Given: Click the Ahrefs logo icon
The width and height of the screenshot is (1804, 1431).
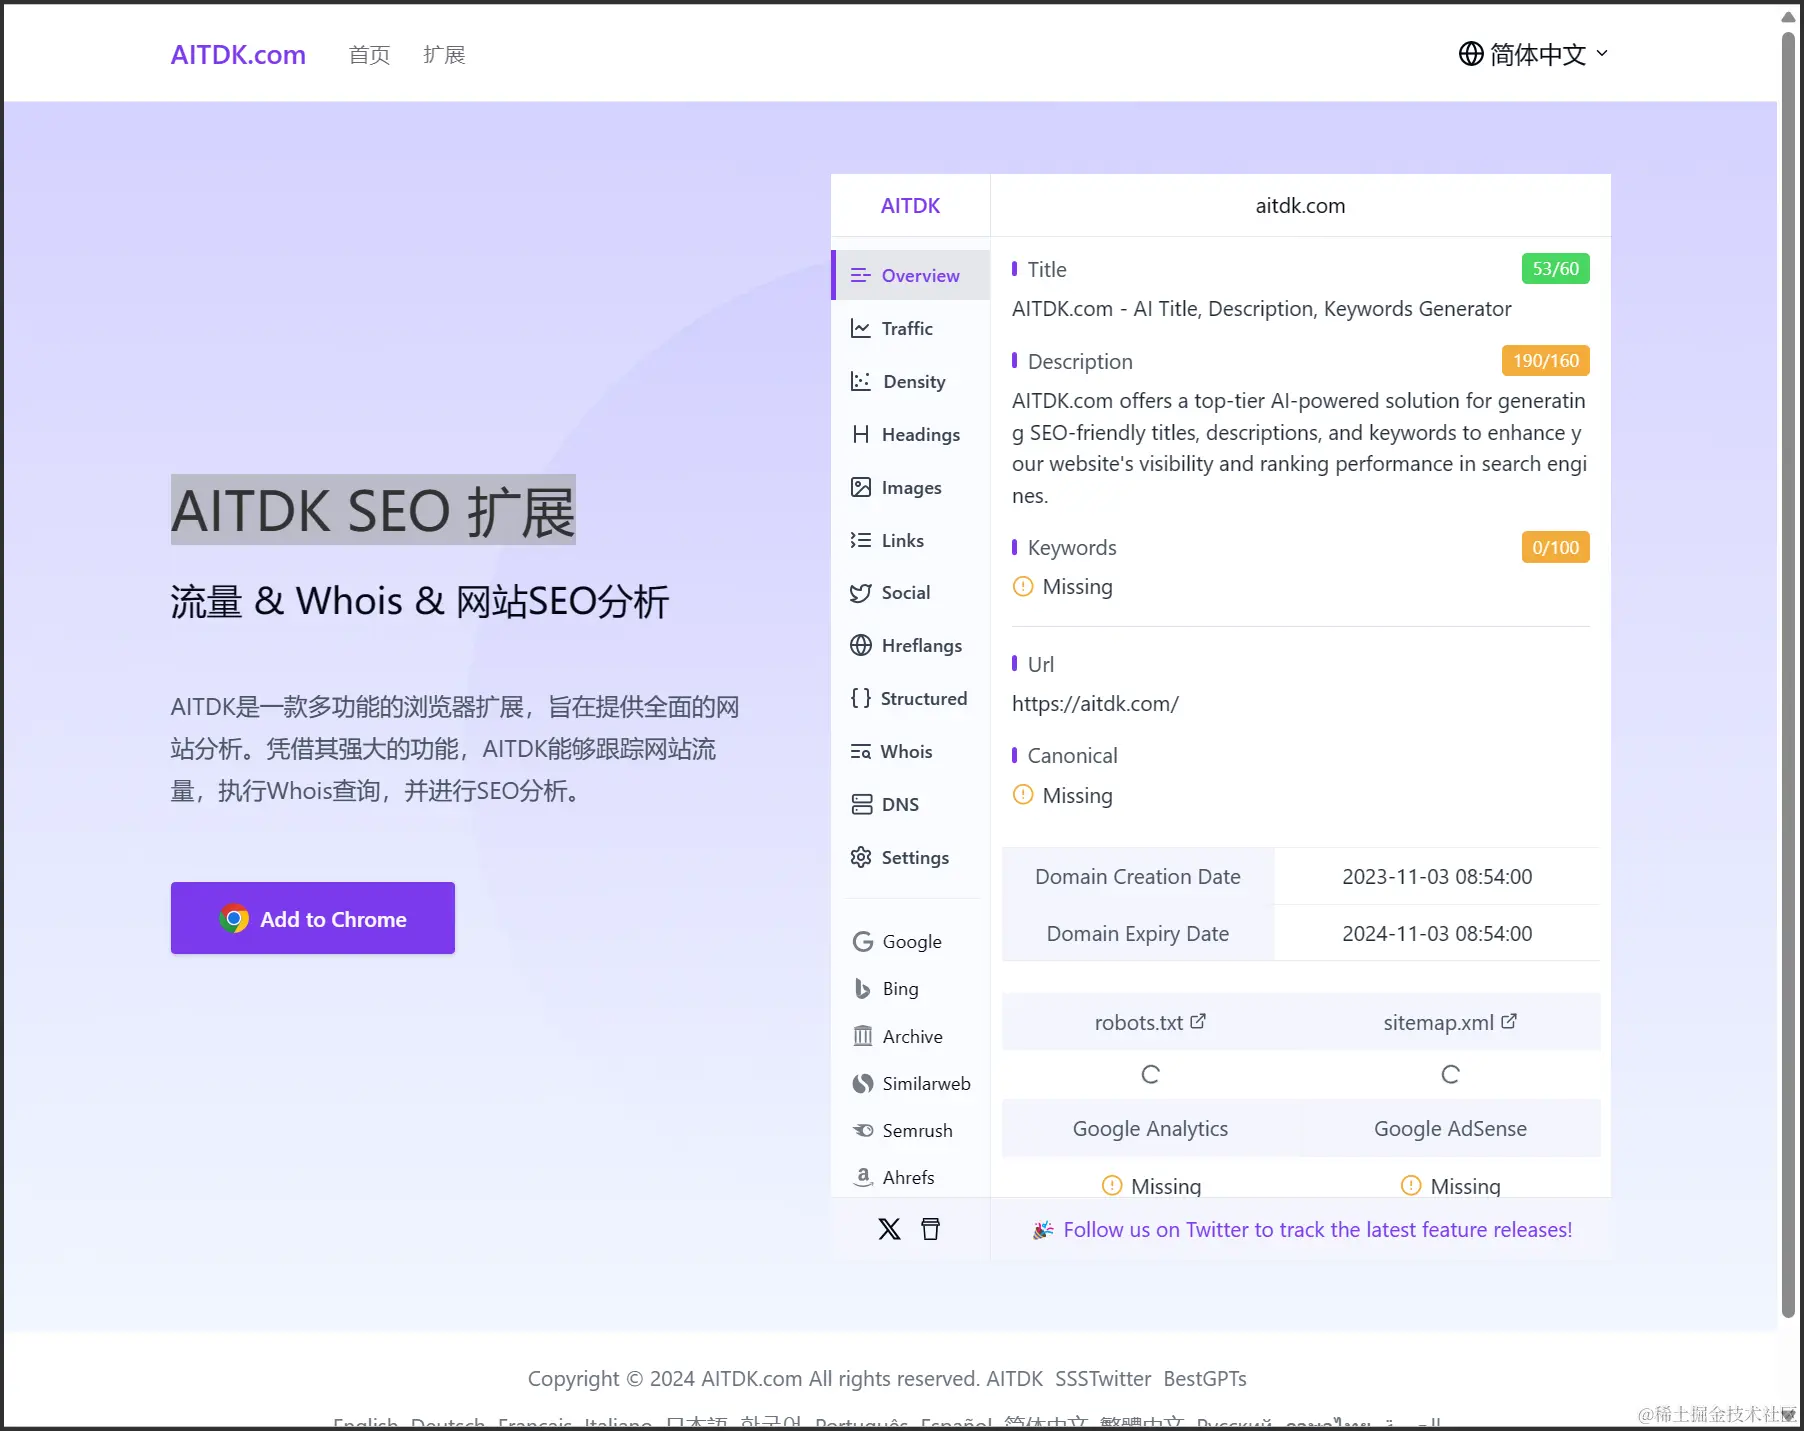Looking at the screenshot, I should pos(862,1177).
